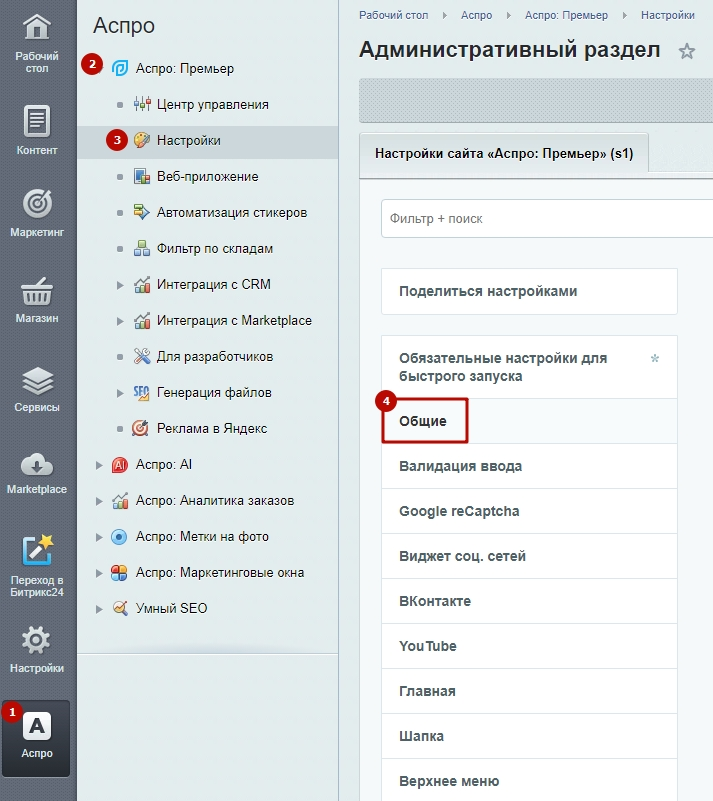
Task: Expand the Аспро: AI node
Action: pos(99,465)
